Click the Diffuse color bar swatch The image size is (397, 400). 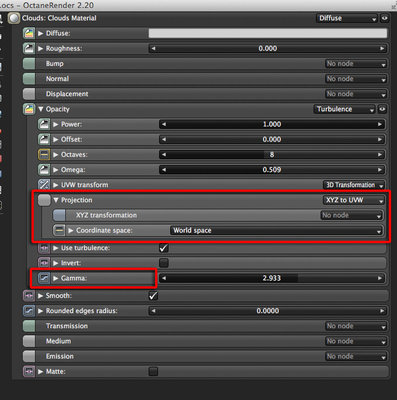268,33
